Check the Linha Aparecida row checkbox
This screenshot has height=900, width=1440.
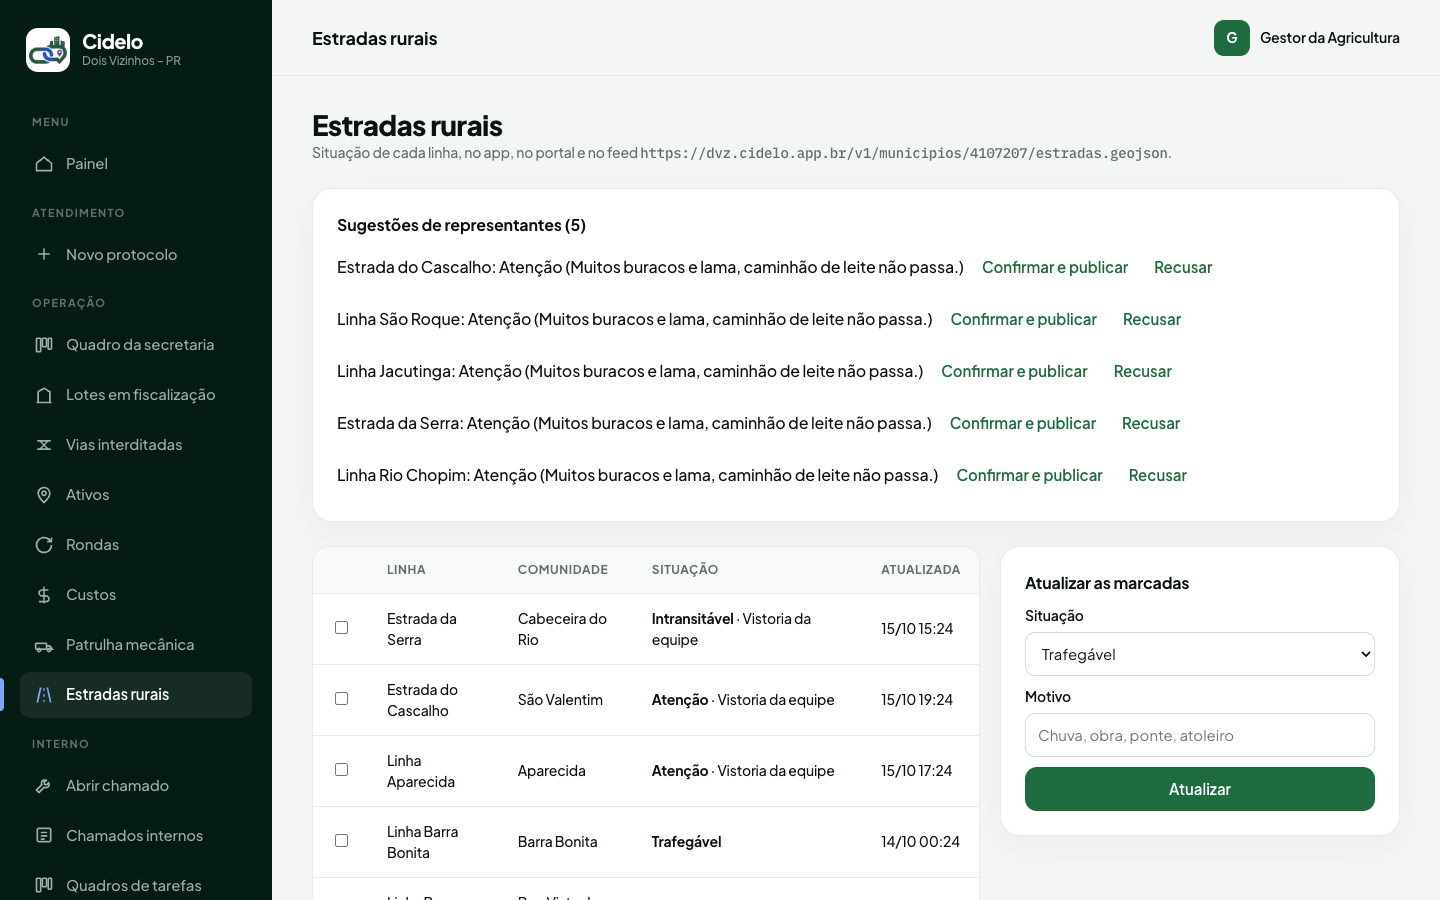342,770
